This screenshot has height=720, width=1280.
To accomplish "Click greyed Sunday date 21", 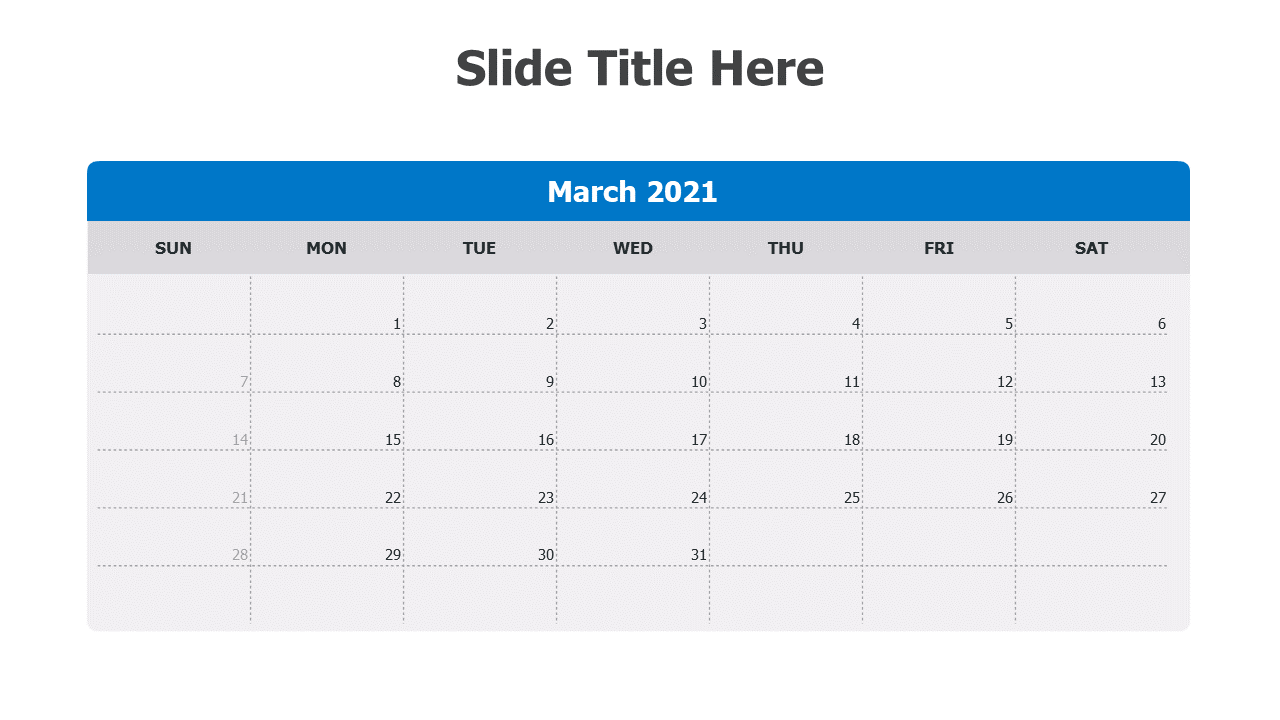I will pos(240,498).
